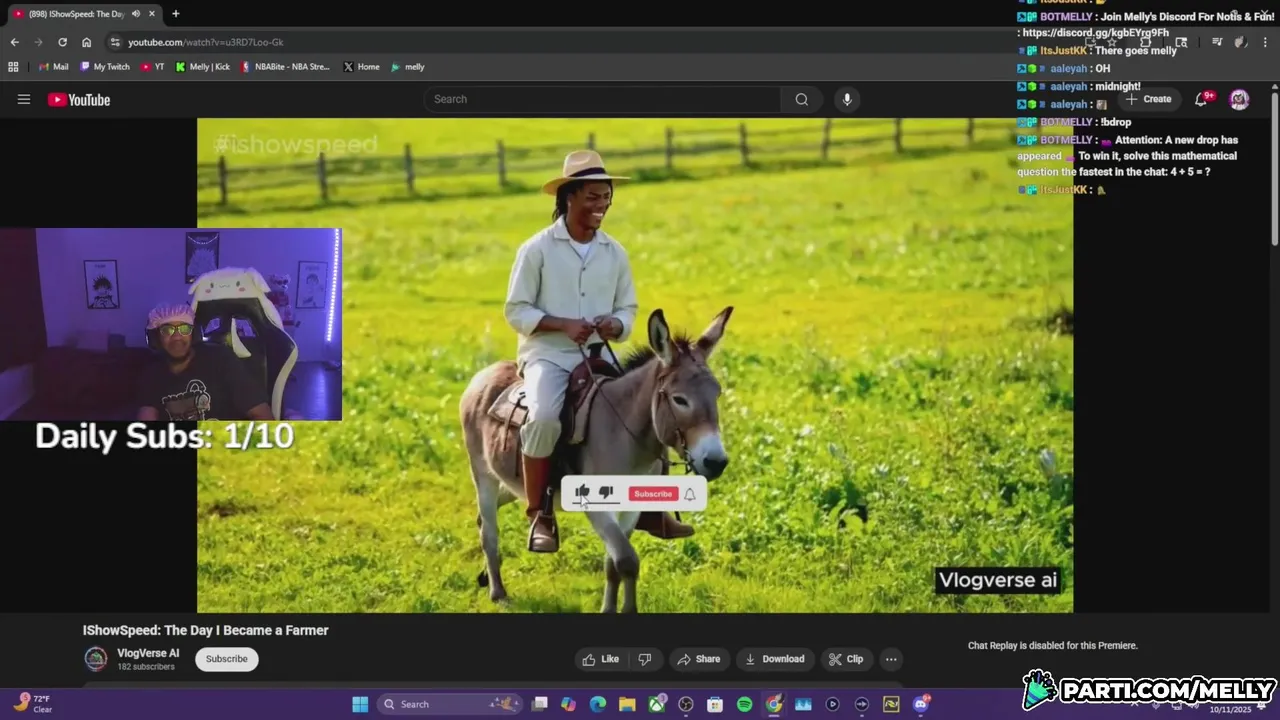Mute the tab via speaker icon

coord(136,14)
